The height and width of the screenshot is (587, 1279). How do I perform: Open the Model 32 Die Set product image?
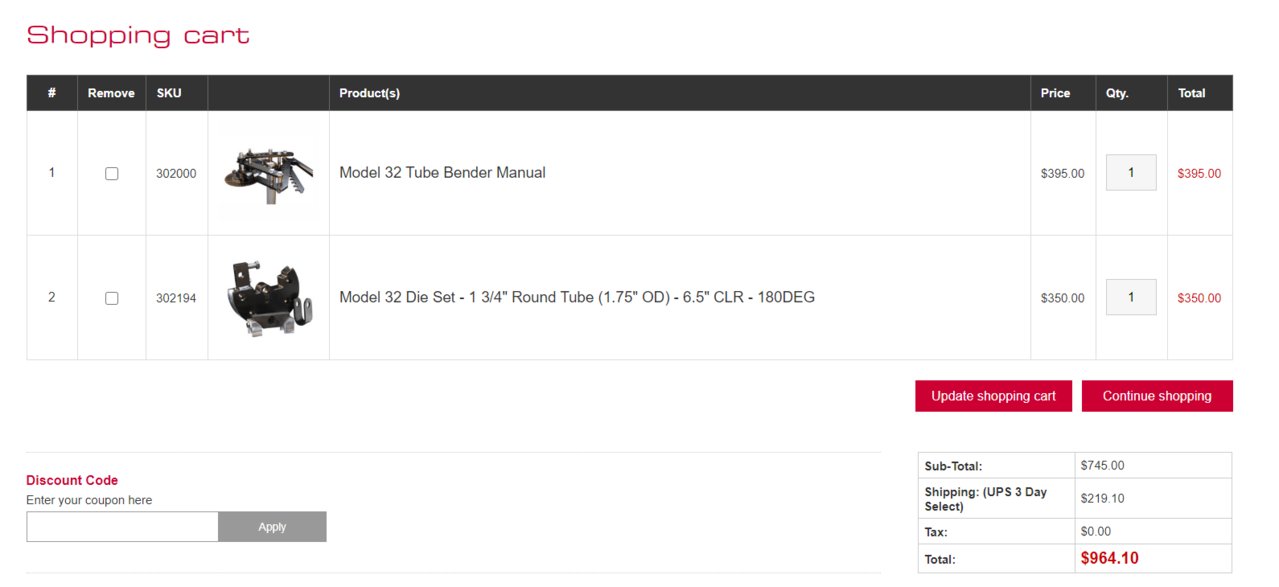click(x=268, y=298)
